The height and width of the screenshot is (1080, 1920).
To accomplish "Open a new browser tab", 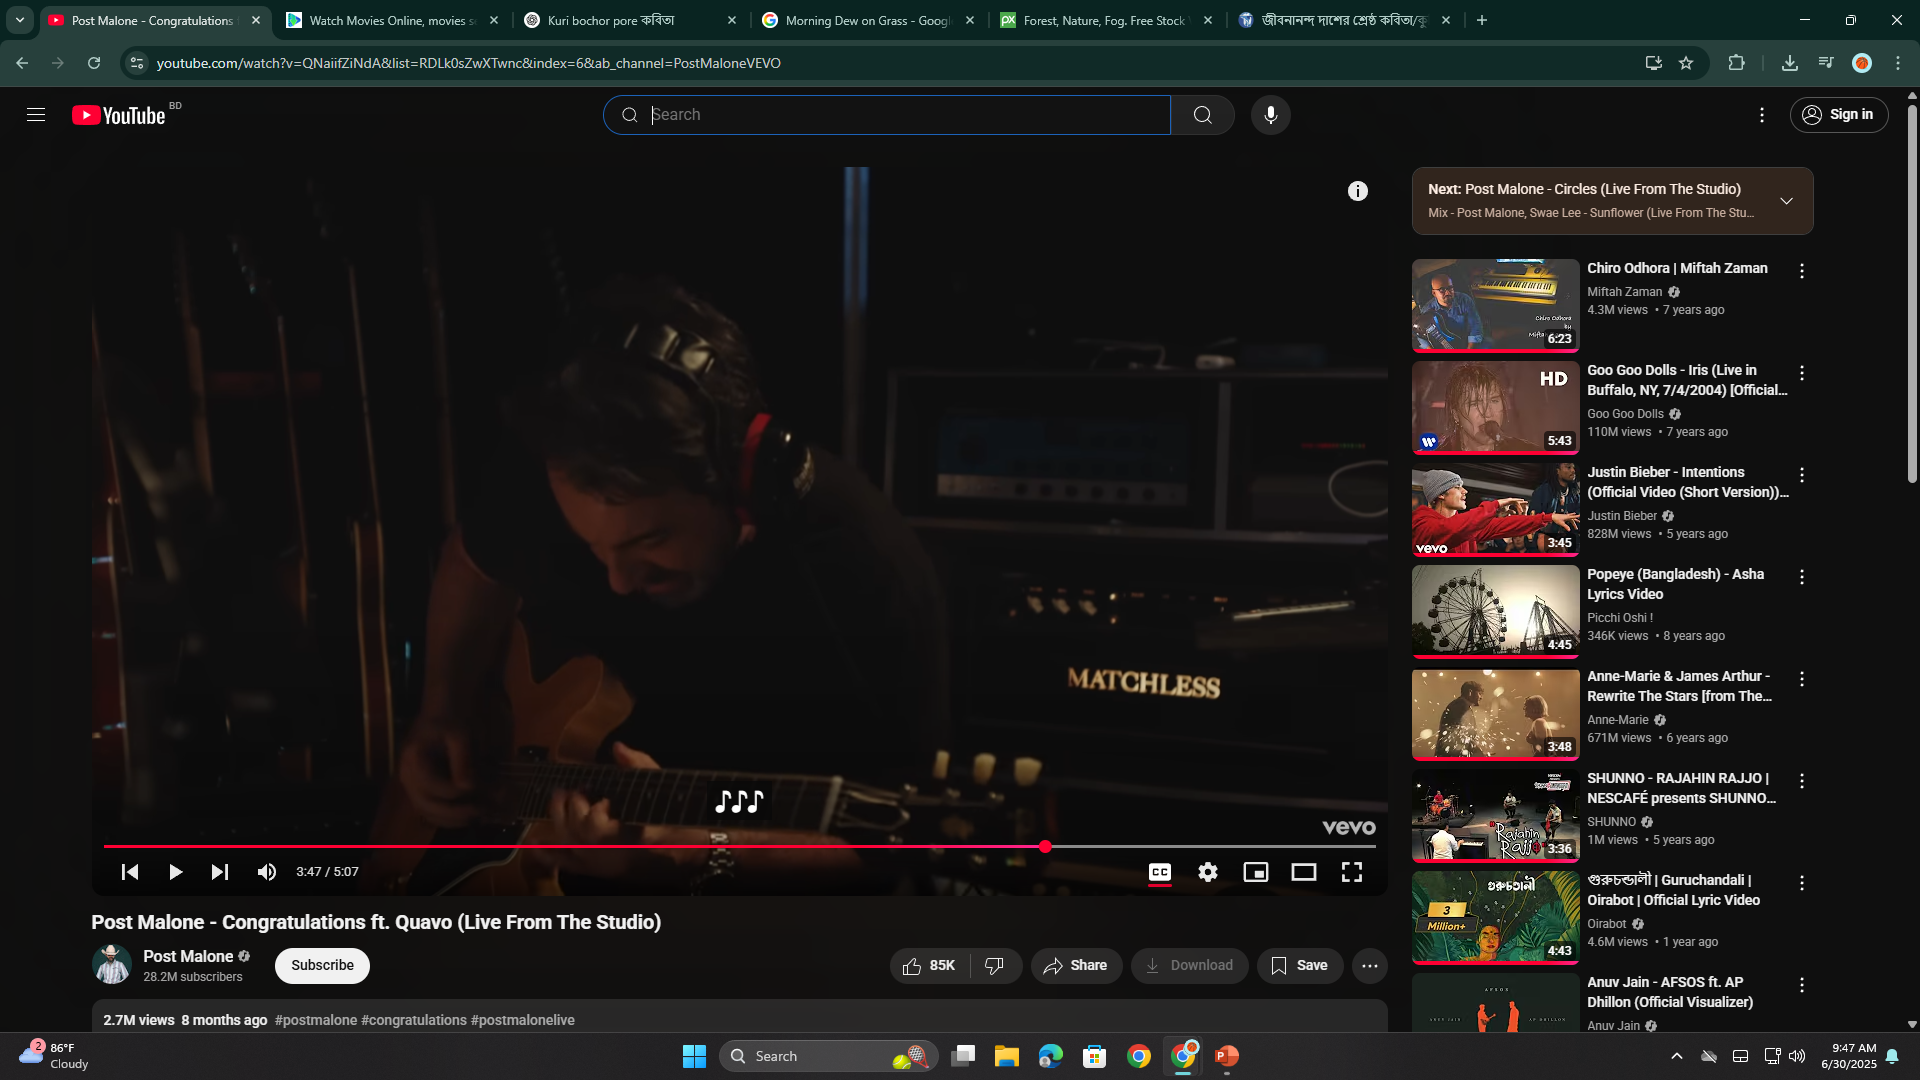I will coord(1482,20).
